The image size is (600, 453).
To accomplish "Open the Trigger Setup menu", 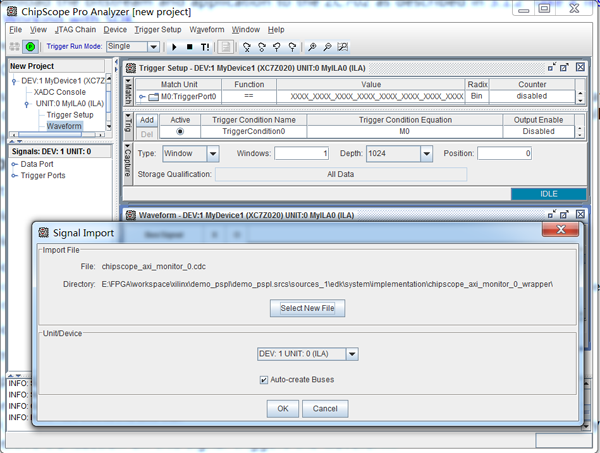I will tap(158, 30).
